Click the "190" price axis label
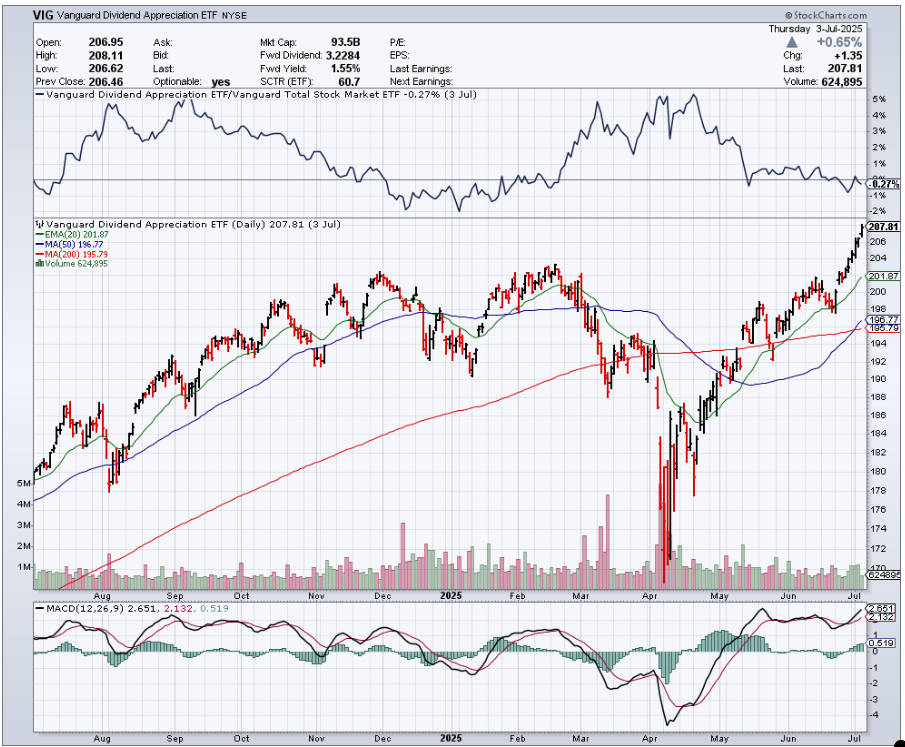 (878, 379)
